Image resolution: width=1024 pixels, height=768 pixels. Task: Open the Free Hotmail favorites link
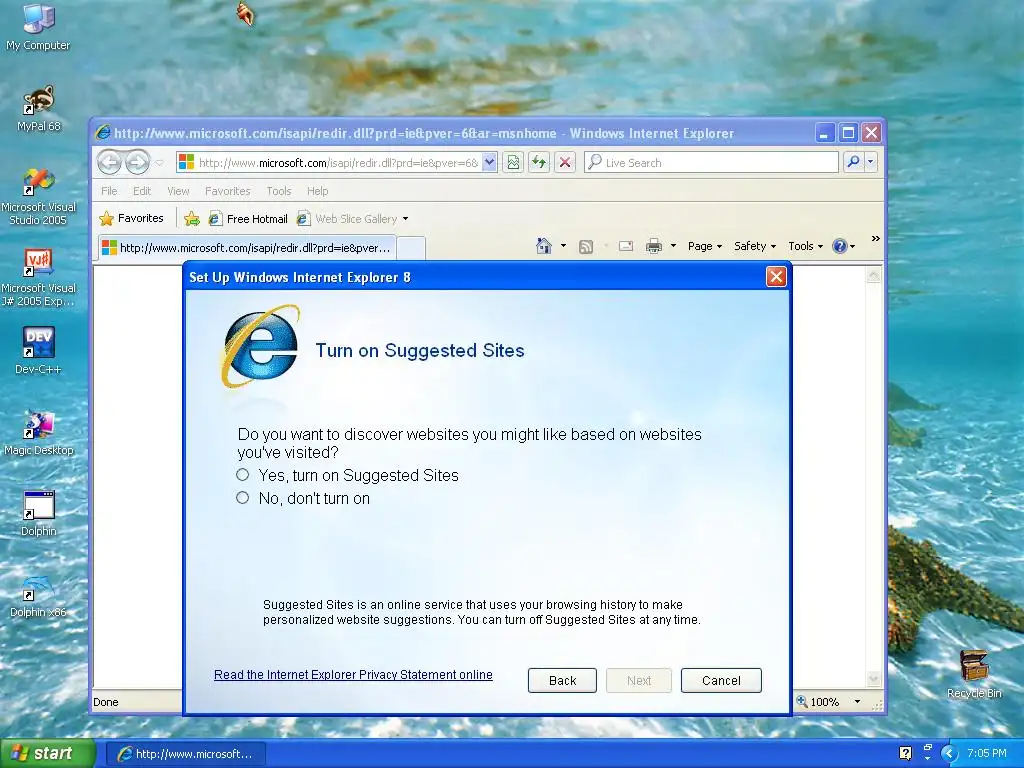coord(248,219)
